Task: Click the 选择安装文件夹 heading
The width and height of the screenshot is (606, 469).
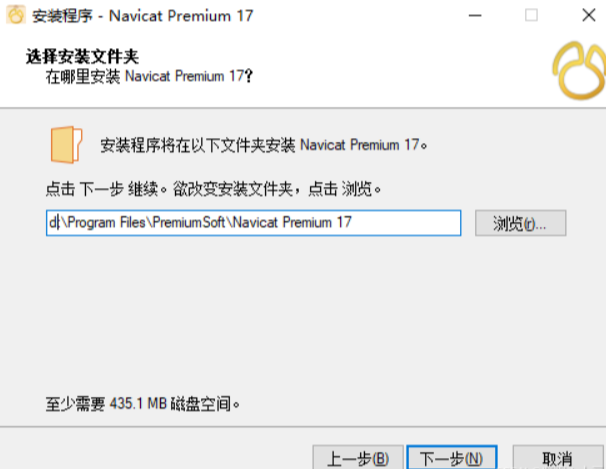Action: pyautogui.click(x=82, y=57)
